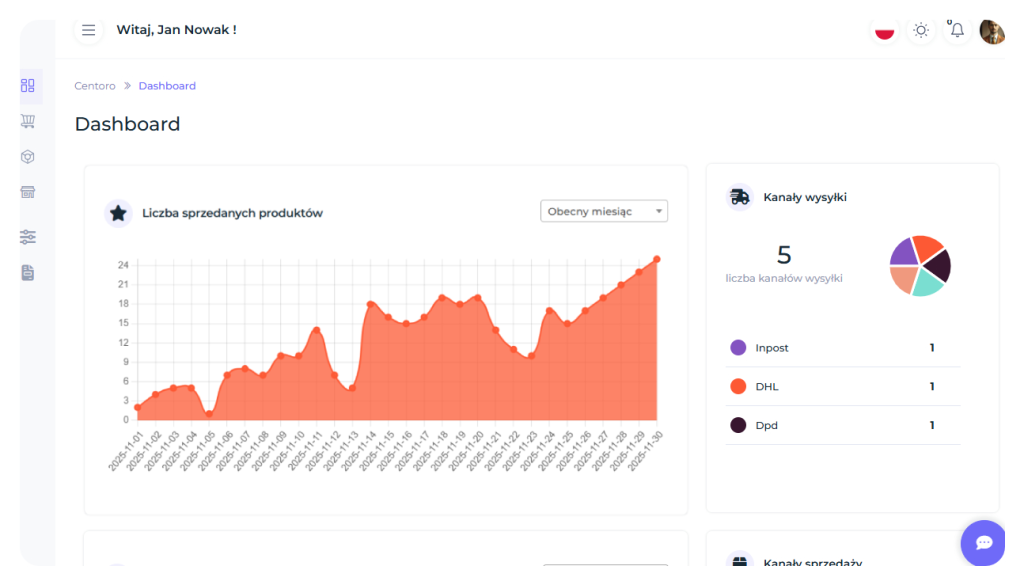Click the document icon in sidebar
The image size is (1024, 585).
click(x=28, y=272)
